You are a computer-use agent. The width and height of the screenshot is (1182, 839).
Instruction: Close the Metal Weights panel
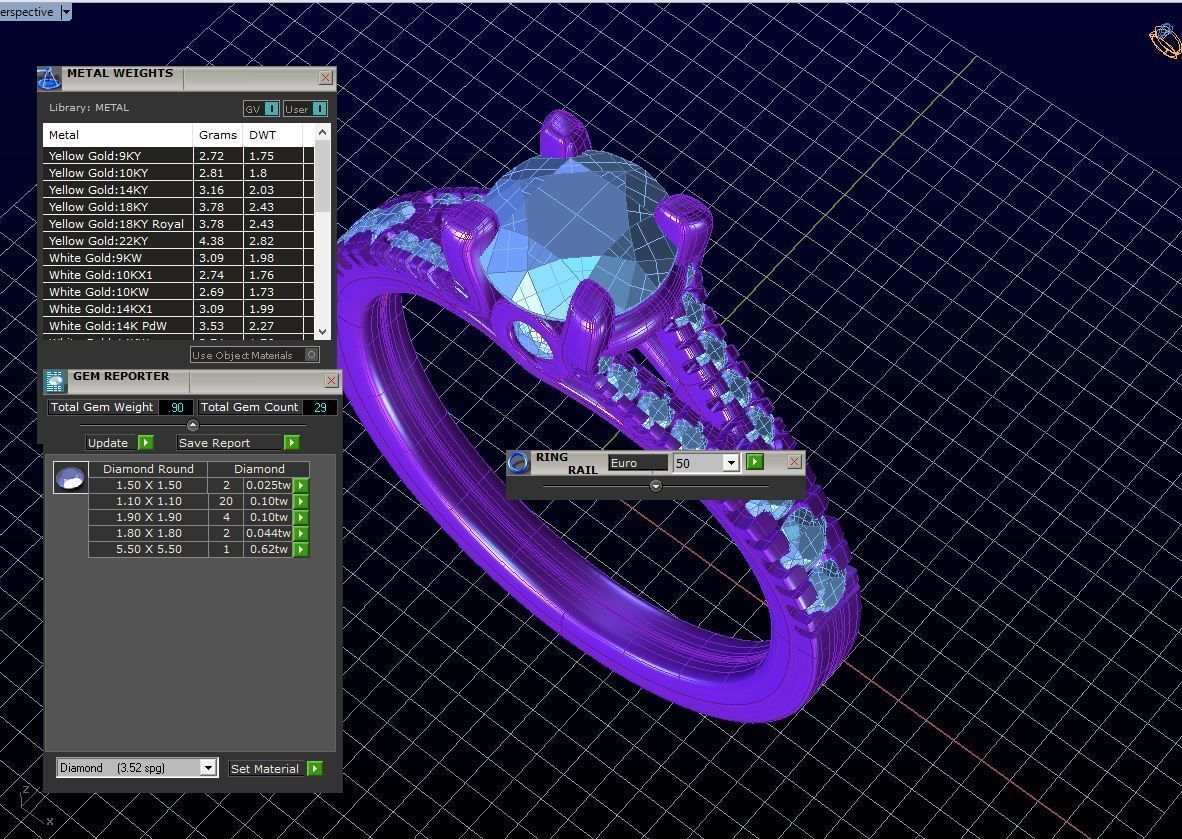[325, 77]
